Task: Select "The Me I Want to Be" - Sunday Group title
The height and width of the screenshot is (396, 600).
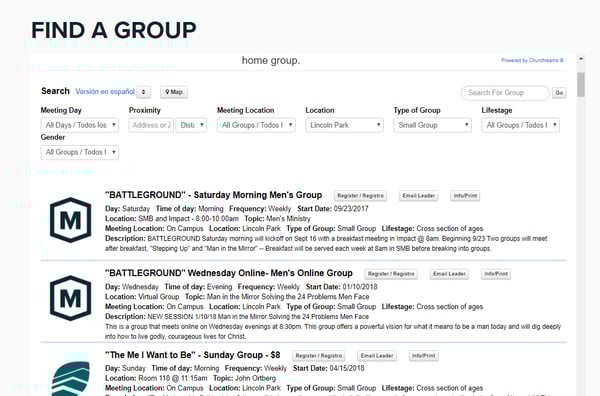Action: [x=193, y=355]
